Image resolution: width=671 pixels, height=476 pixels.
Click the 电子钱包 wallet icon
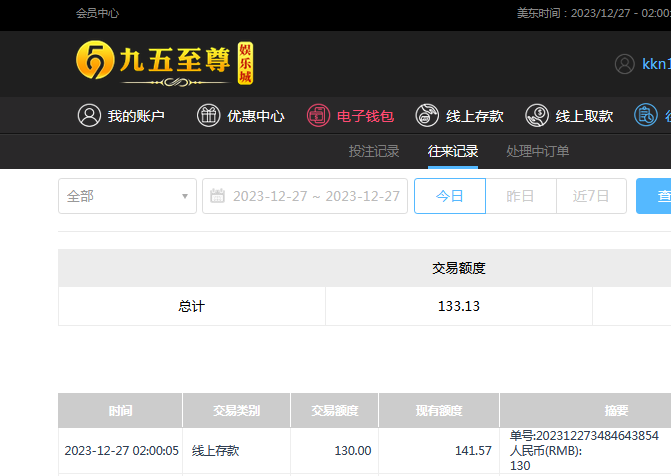click(318, 116)
